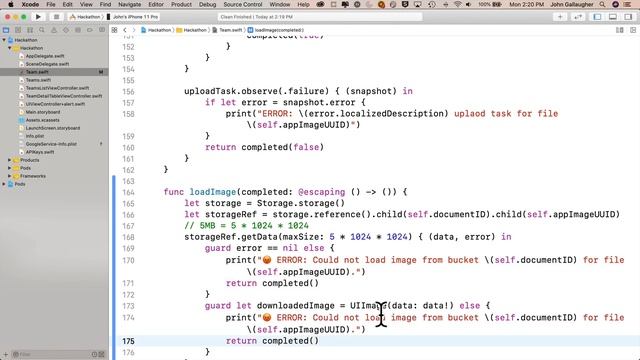Open loadImage(completed:) jump bar menu
The height and width of the screenshot is (360, 640).
[276, 30]
